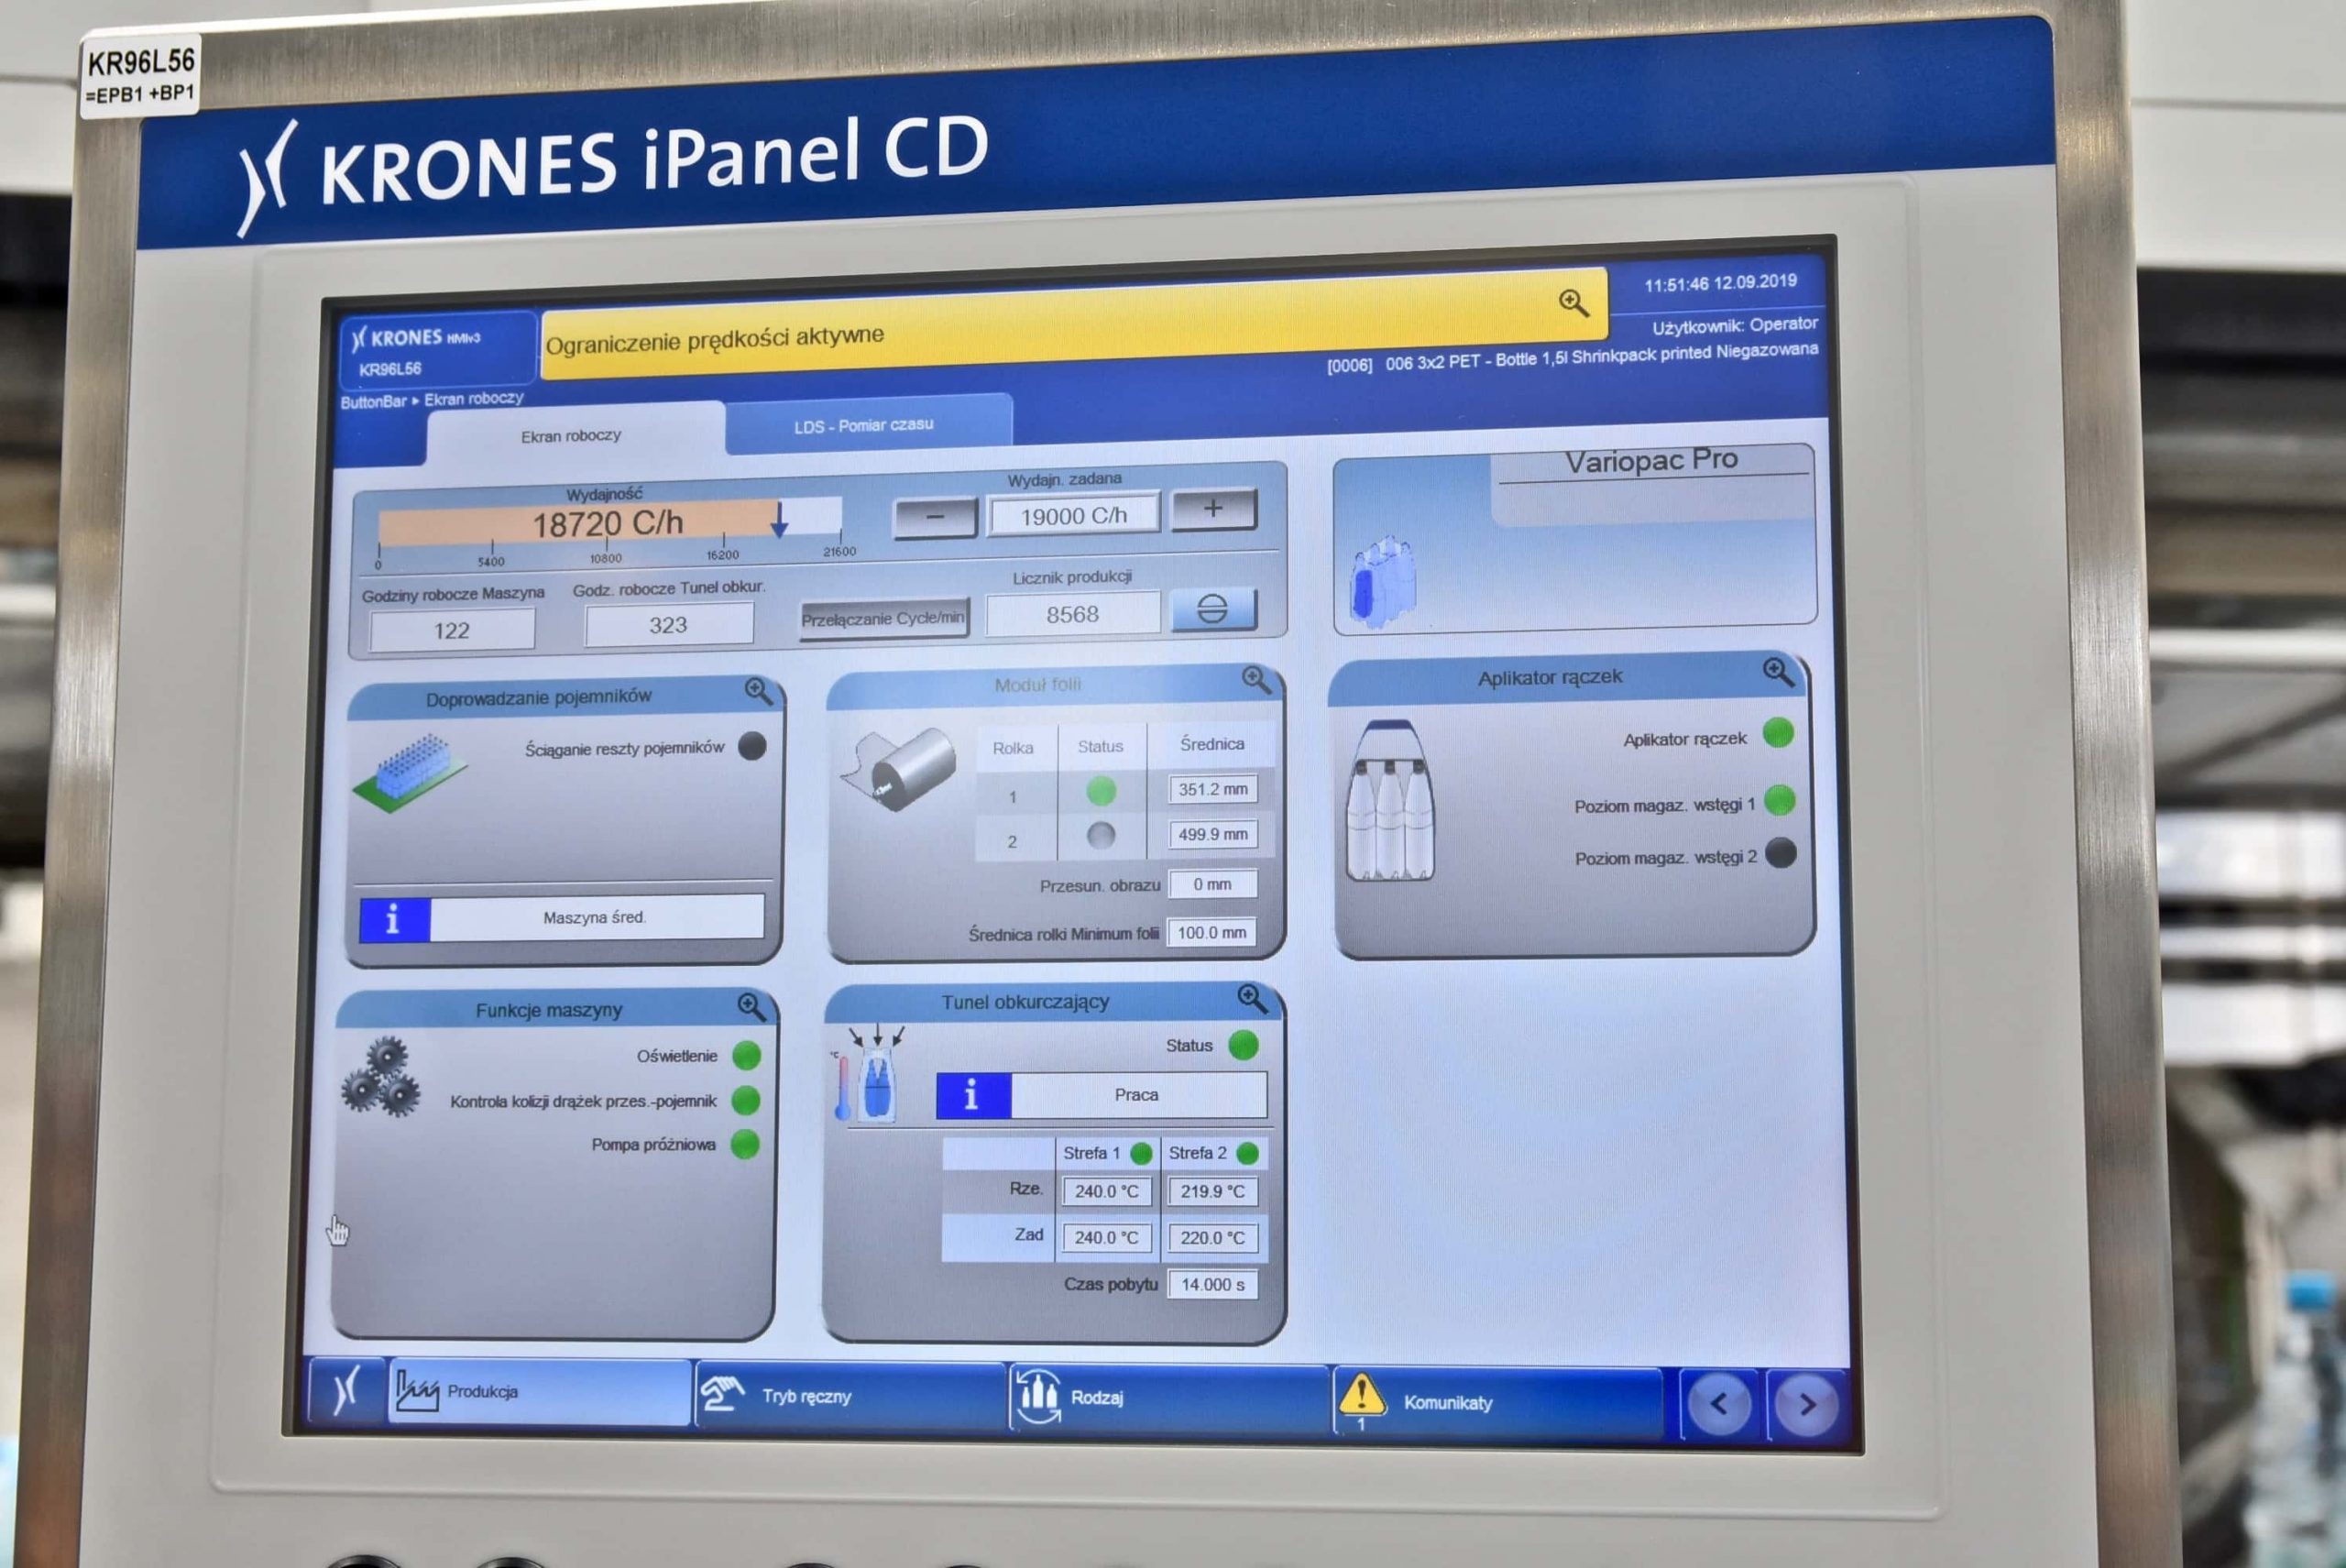Click roll 2 diameter 499.9 mm
The image size is (2346, 1568).
coord(1212,834)
